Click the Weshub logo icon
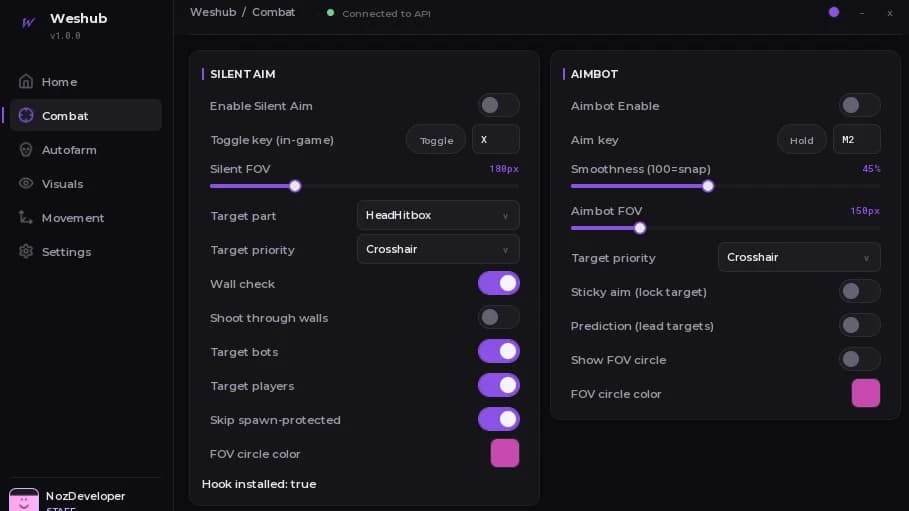Image resolution: width=909 pixels, height=511 pixels. click(28, 23)
